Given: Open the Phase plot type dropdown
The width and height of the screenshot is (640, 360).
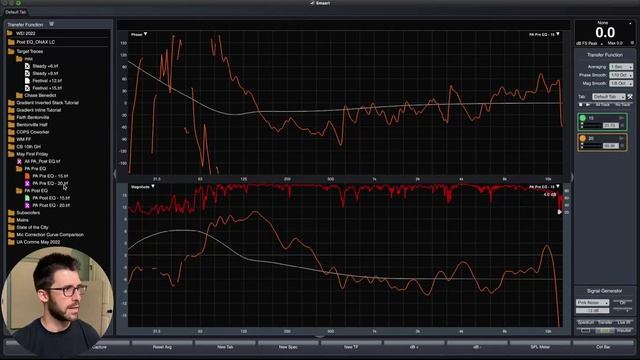Looking at the screenshot, I should [139, 35].
